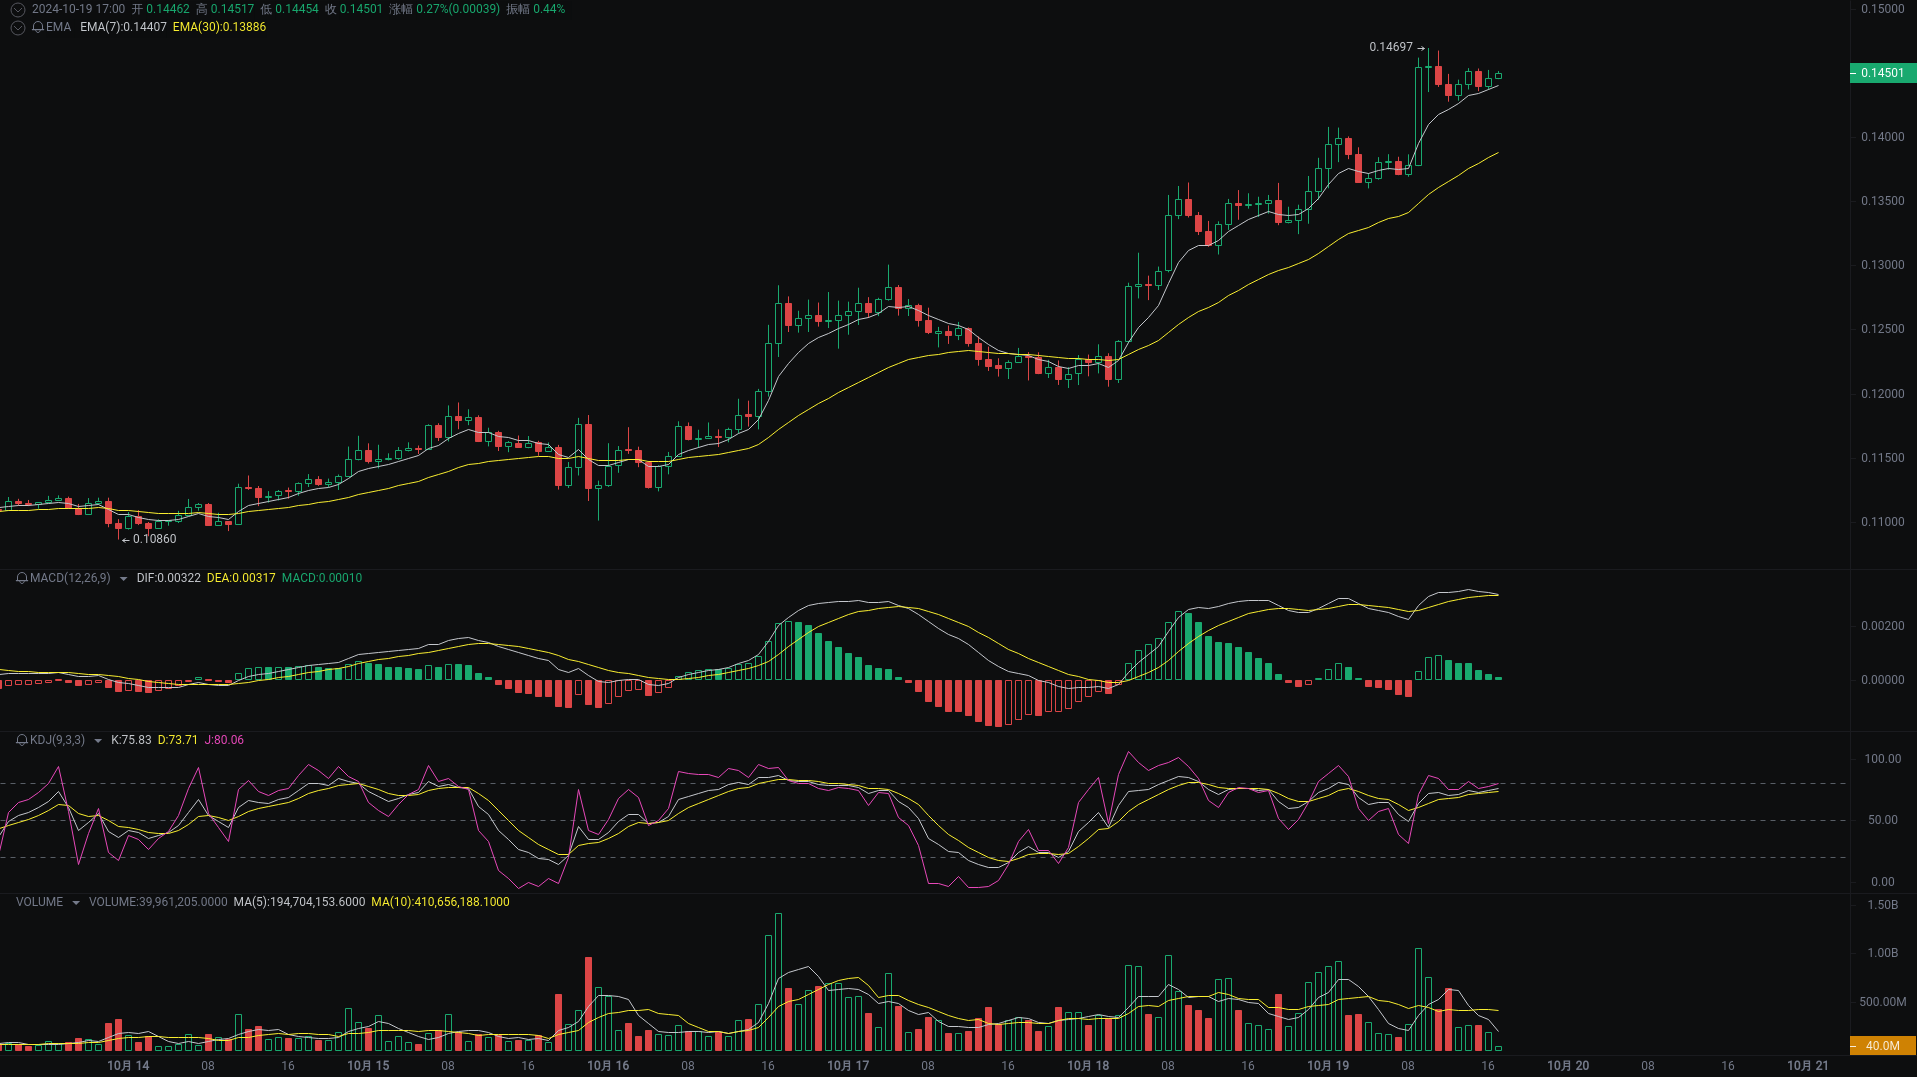Click the orange 40.0M volume tag

(1884, 1046)
